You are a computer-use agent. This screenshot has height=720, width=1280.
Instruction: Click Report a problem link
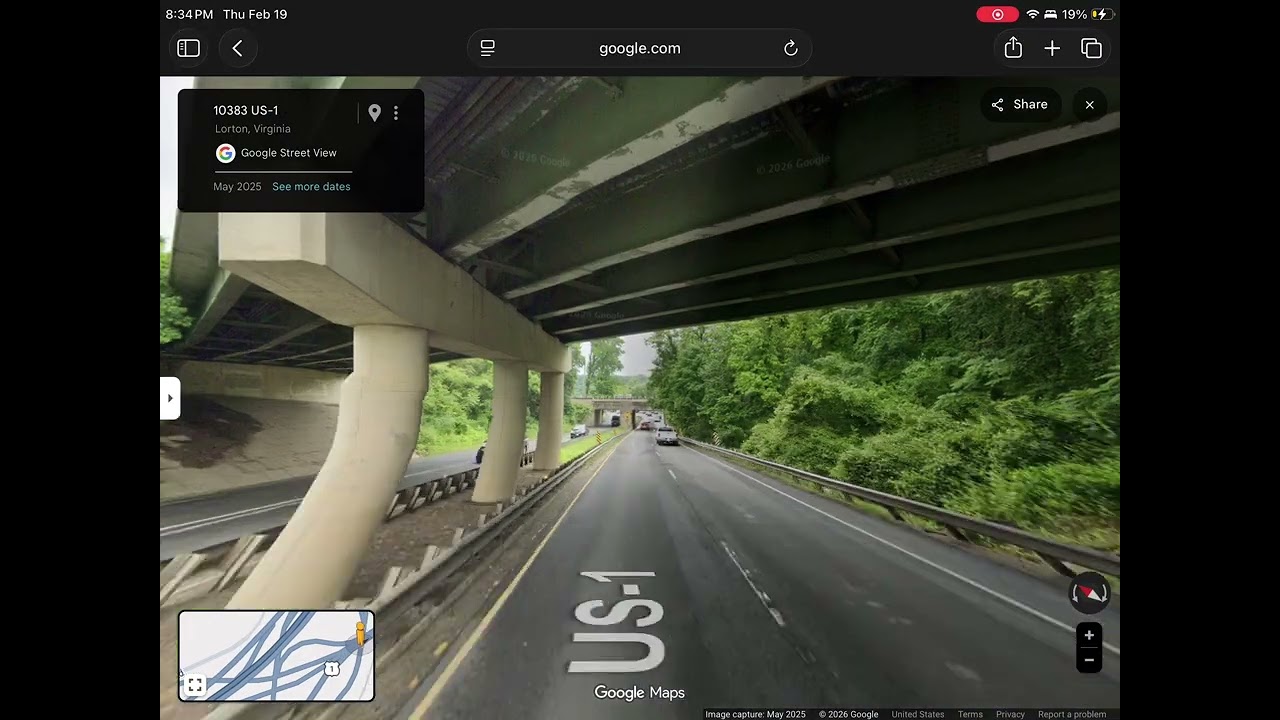[1072, 714]
